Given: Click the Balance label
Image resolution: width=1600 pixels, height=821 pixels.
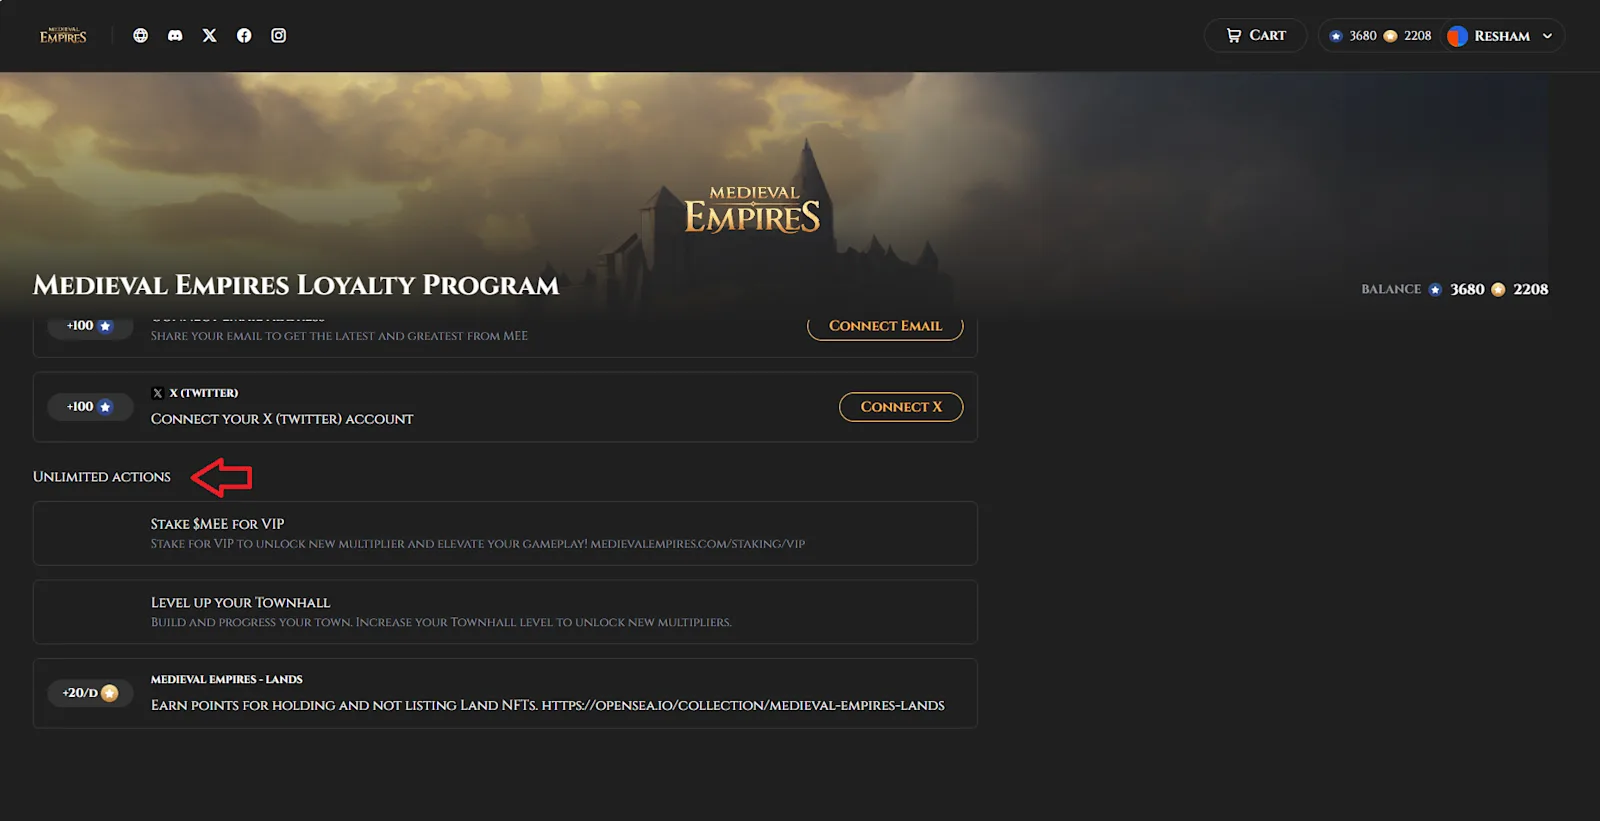Looking at the screenshot, I should coord(1391,289).
